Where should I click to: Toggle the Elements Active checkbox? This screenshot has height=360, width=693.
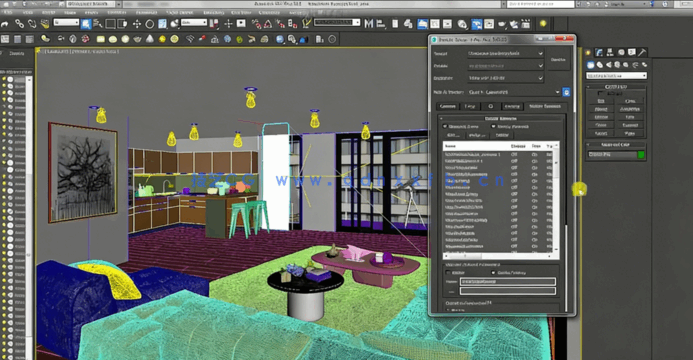446,127
